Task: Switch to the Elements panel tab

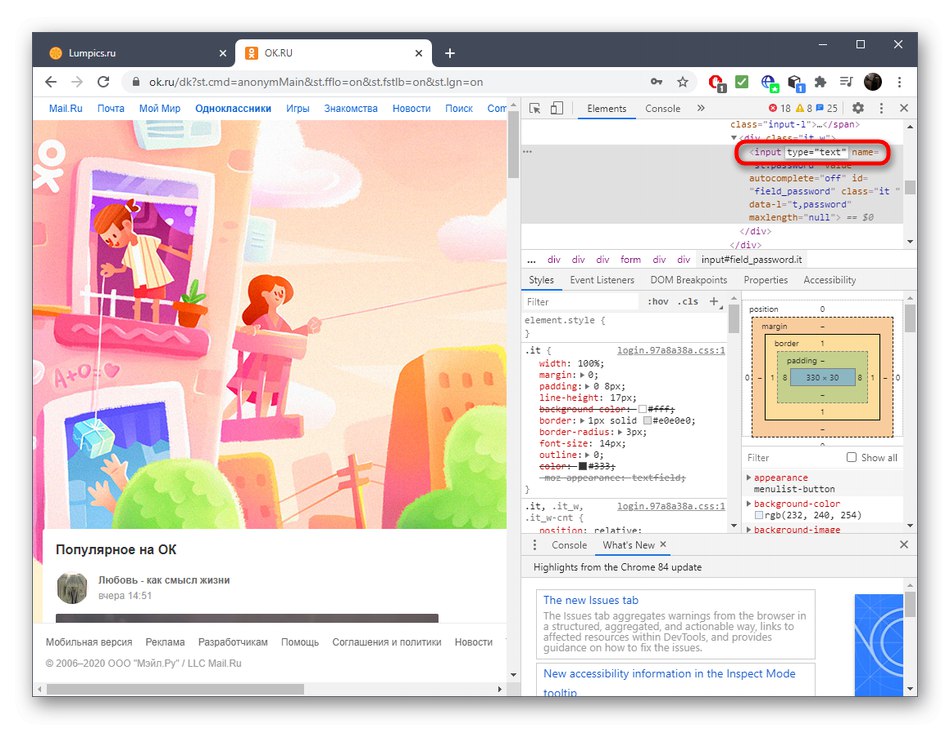Action: coord(606,108)
